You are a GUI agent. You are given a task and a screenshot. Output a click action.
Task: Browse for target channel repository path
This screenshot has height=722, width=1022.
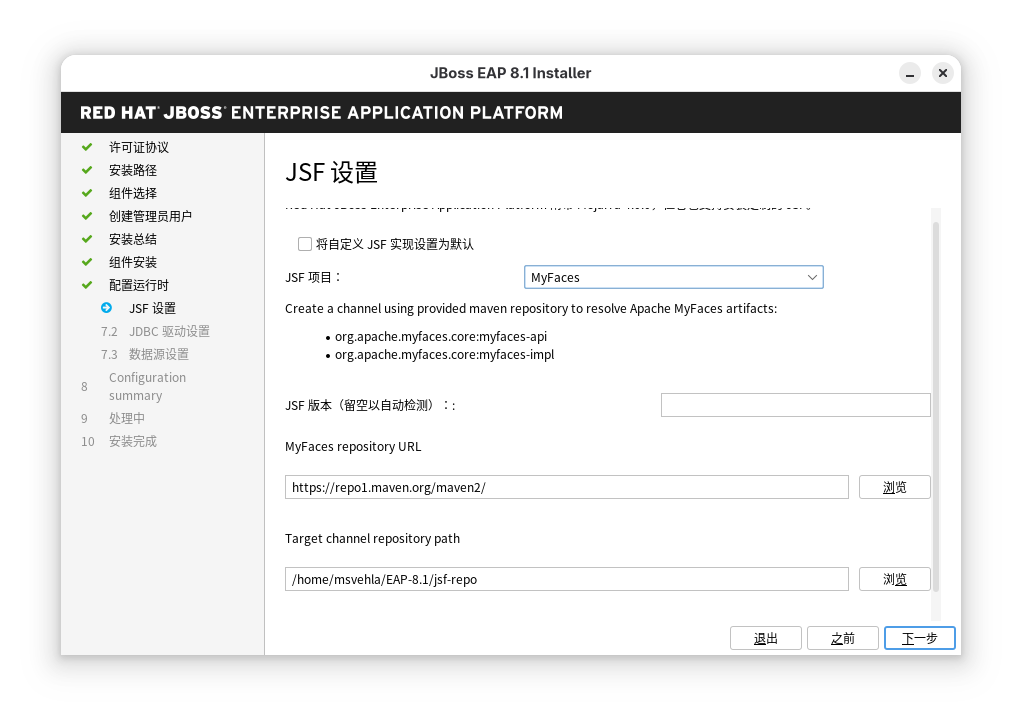[x=894, y=579]
